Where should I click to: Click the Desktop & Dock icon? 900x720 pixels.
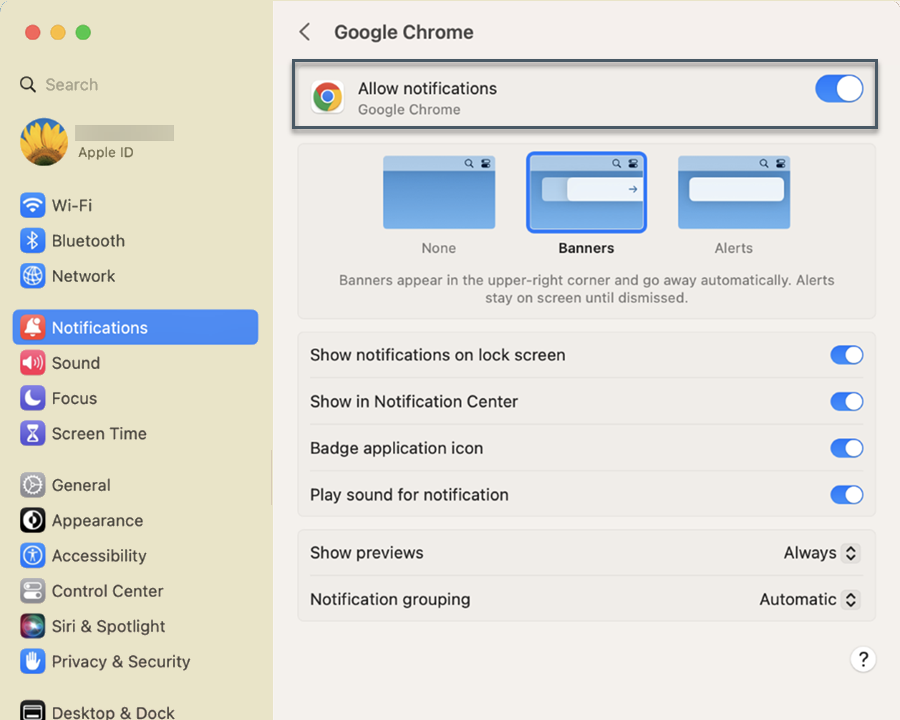pyautogui.click(x=33, y=711)
